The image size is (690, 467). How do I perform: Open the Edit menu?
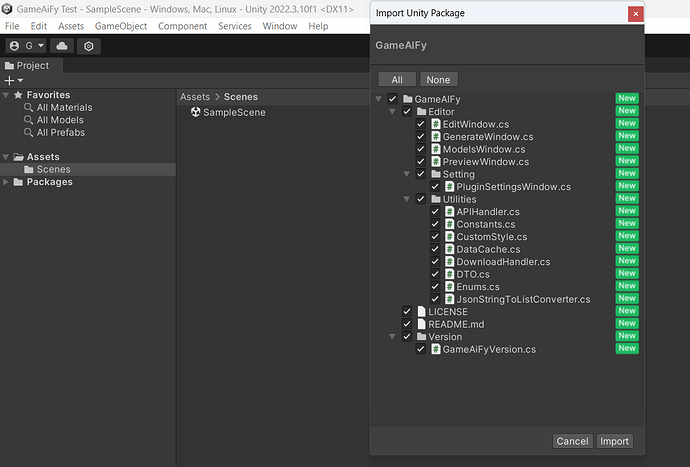click(39, 26)
